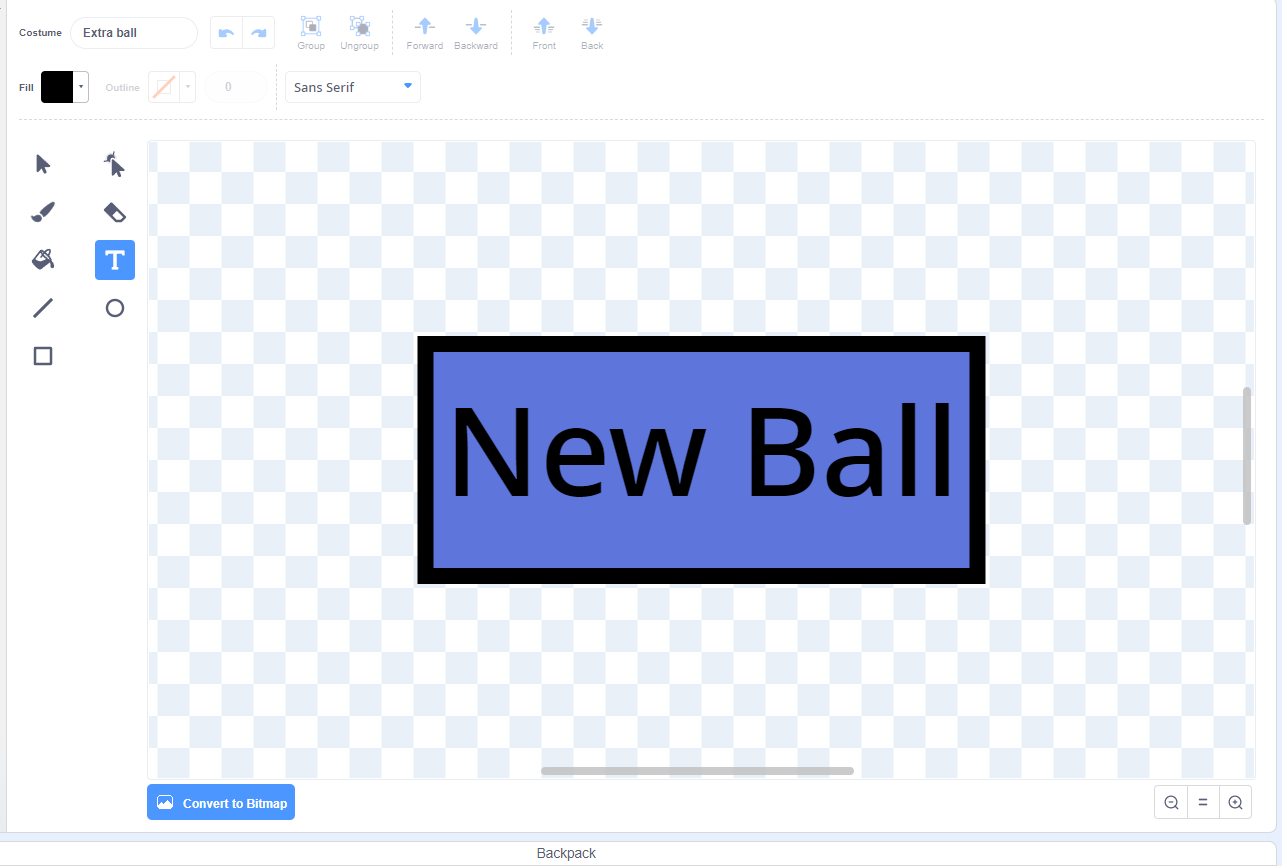Screen dimensions: 1282x866
Task: Open the Outline color dropdown arrow
Action: [x=188, y=87]
